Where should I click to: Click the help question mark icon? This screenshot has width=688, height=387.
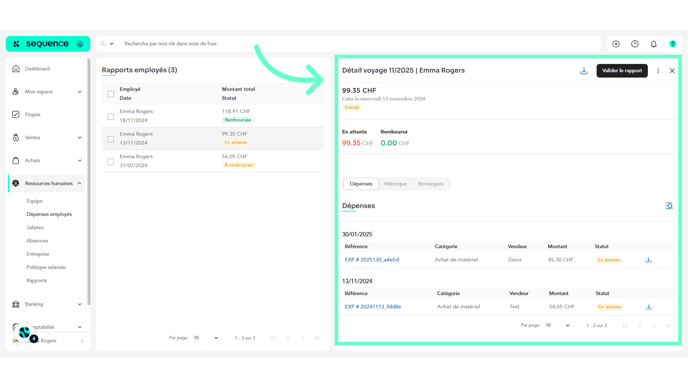point(673,44)
